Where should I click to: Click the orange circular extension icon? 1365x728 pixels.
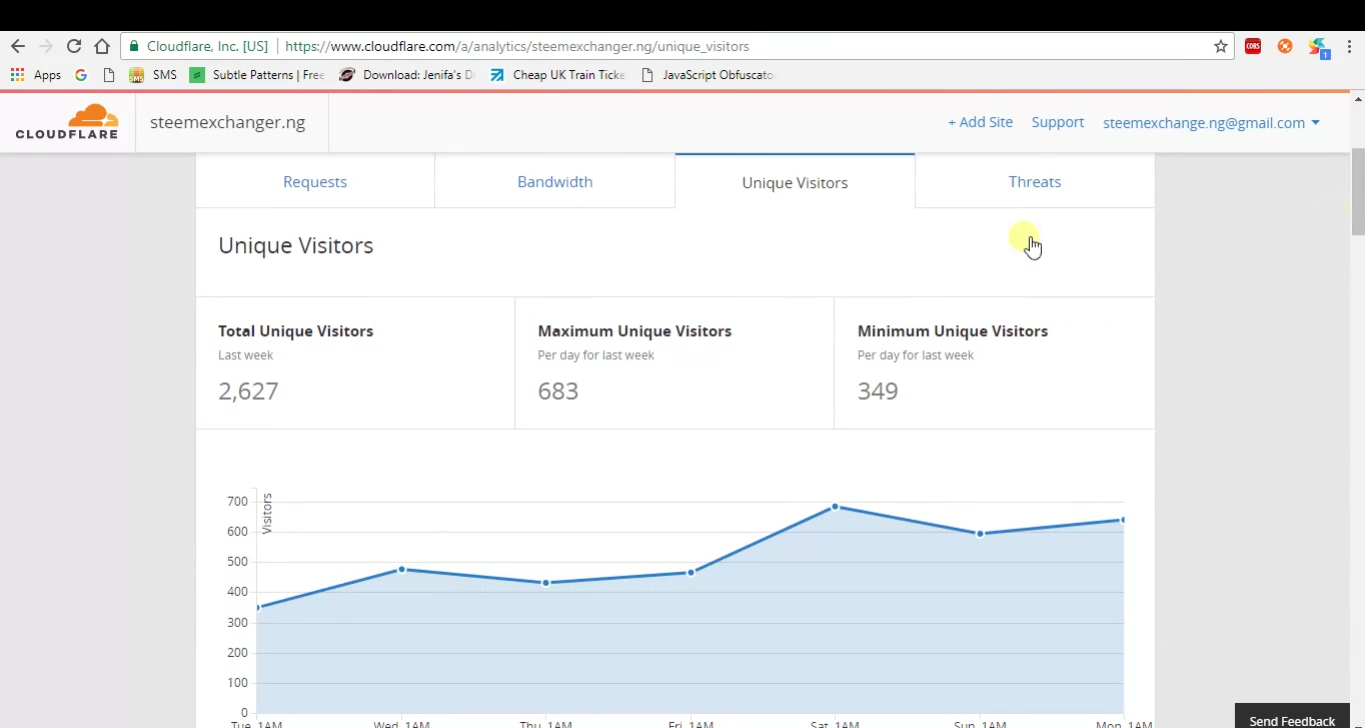point(1285,46)
